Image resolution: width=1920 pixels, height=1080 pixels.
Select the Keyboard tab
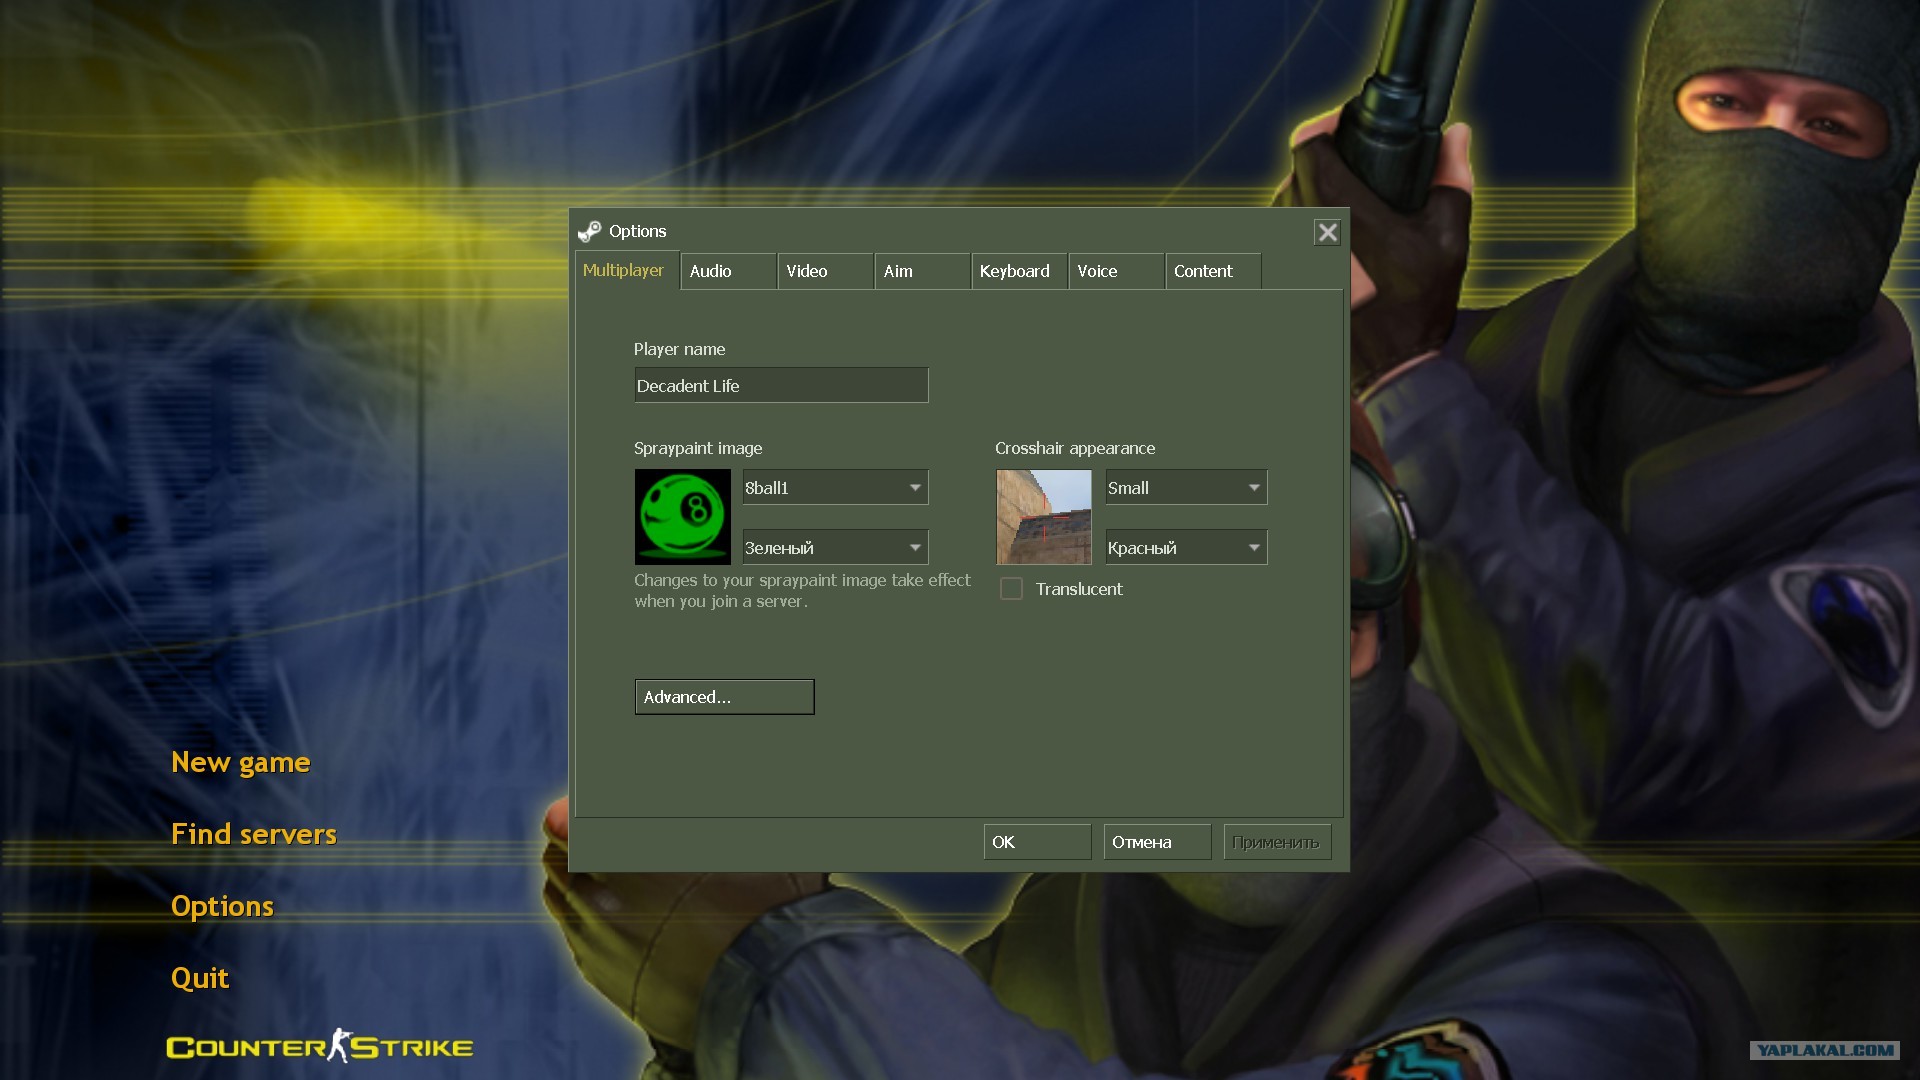(x=1019, y=271)
